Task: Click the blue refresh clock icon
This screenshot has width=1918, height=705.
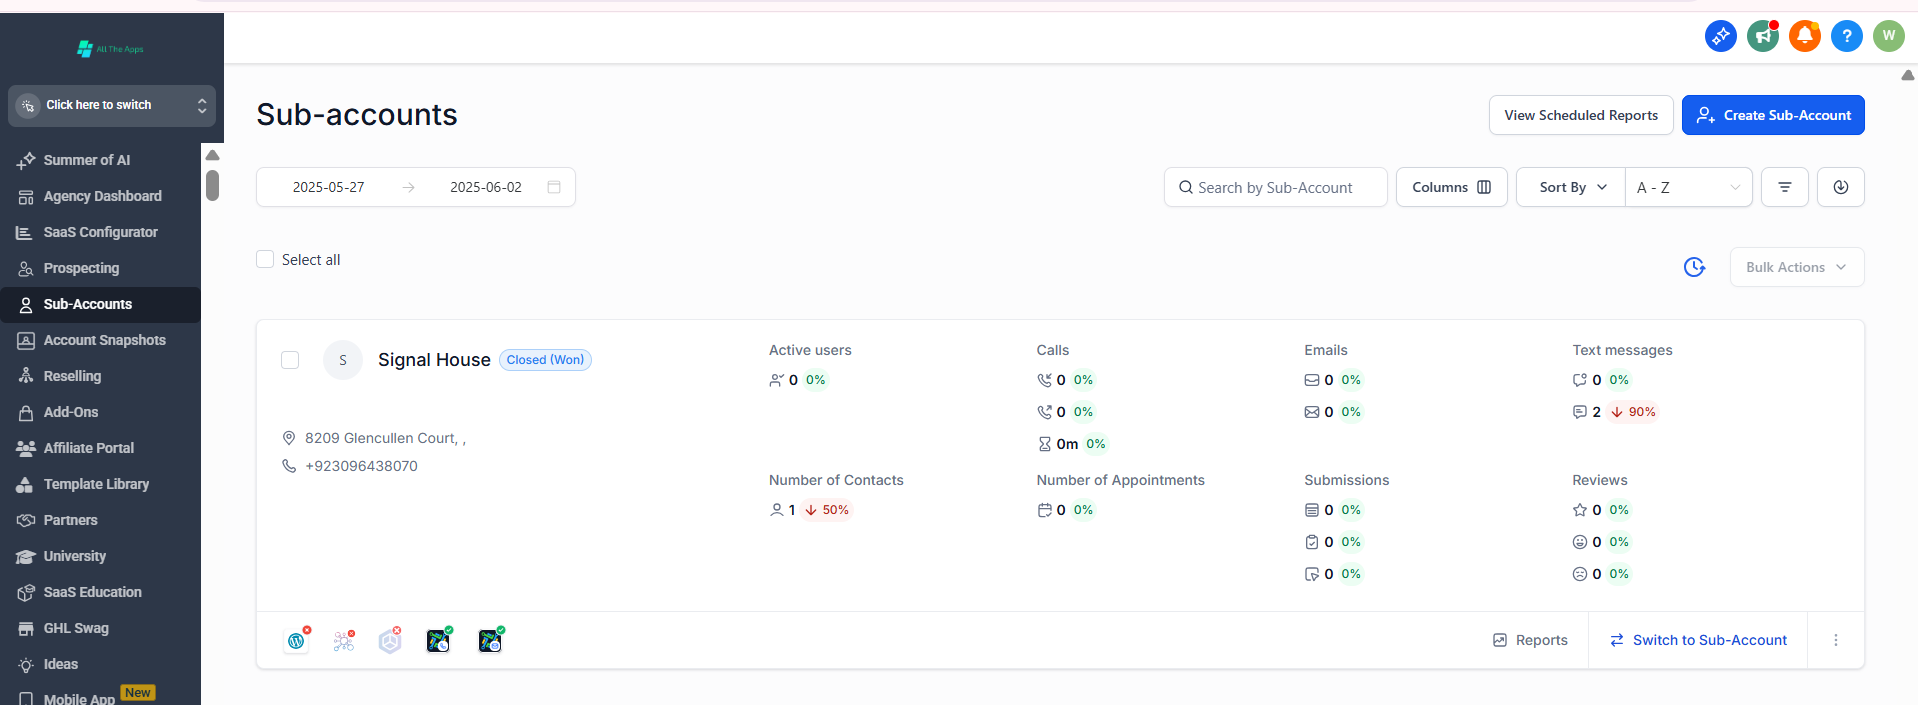Action: [1694, 267]
